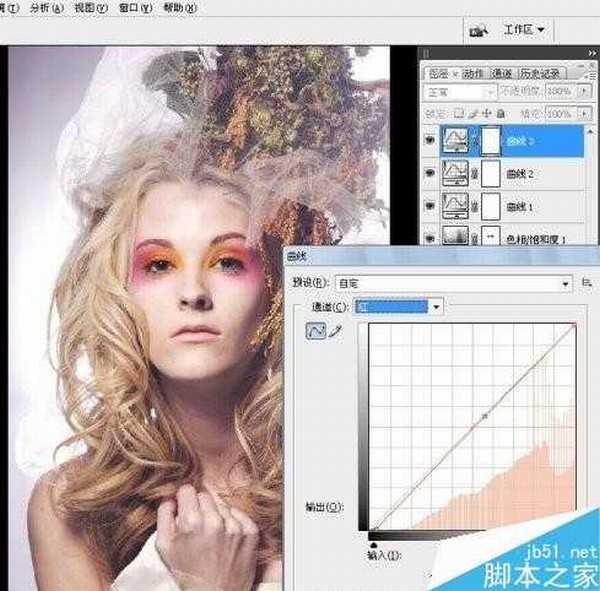Open the 工作区 workspace dropdown

[x=524, y=29]
